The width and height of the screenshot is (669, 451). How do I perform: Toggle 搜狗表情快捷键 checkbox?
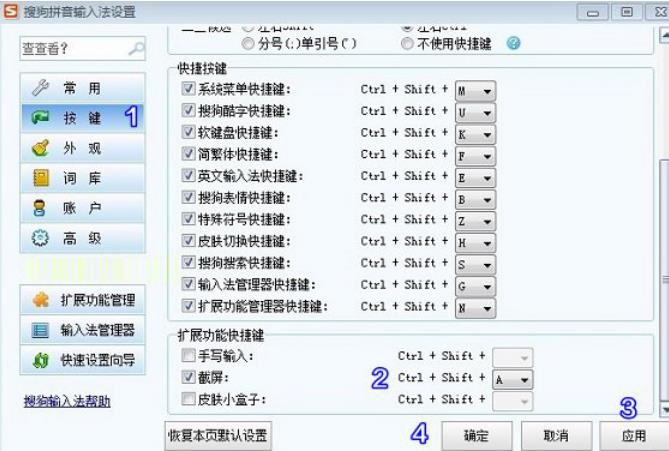click(x=188, y=197)
